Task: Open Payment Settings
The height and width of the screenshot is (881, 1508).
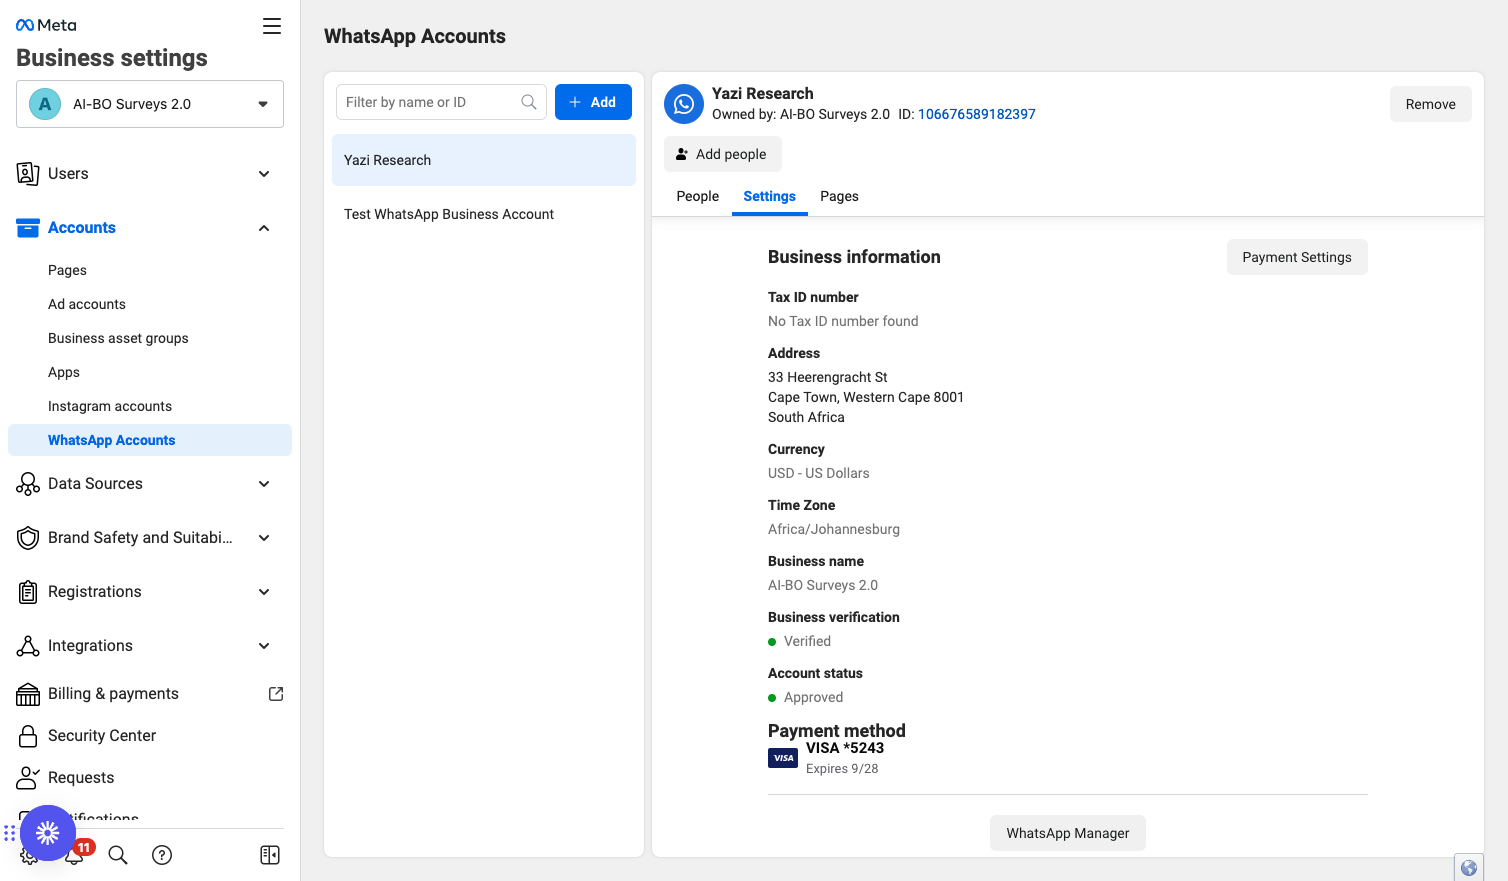Action: pos(1297,257)
